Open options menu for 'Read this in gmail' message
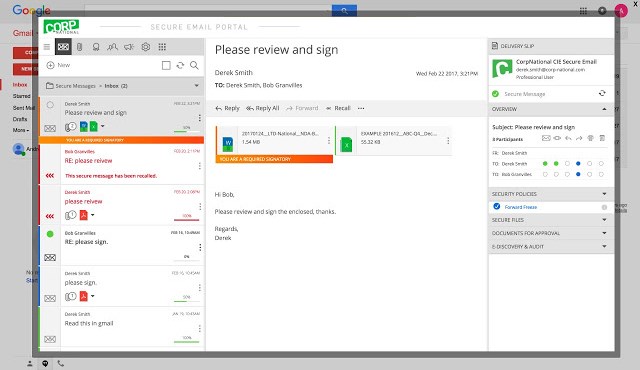Viewport: 640px width, 370px height. (200, 328)
